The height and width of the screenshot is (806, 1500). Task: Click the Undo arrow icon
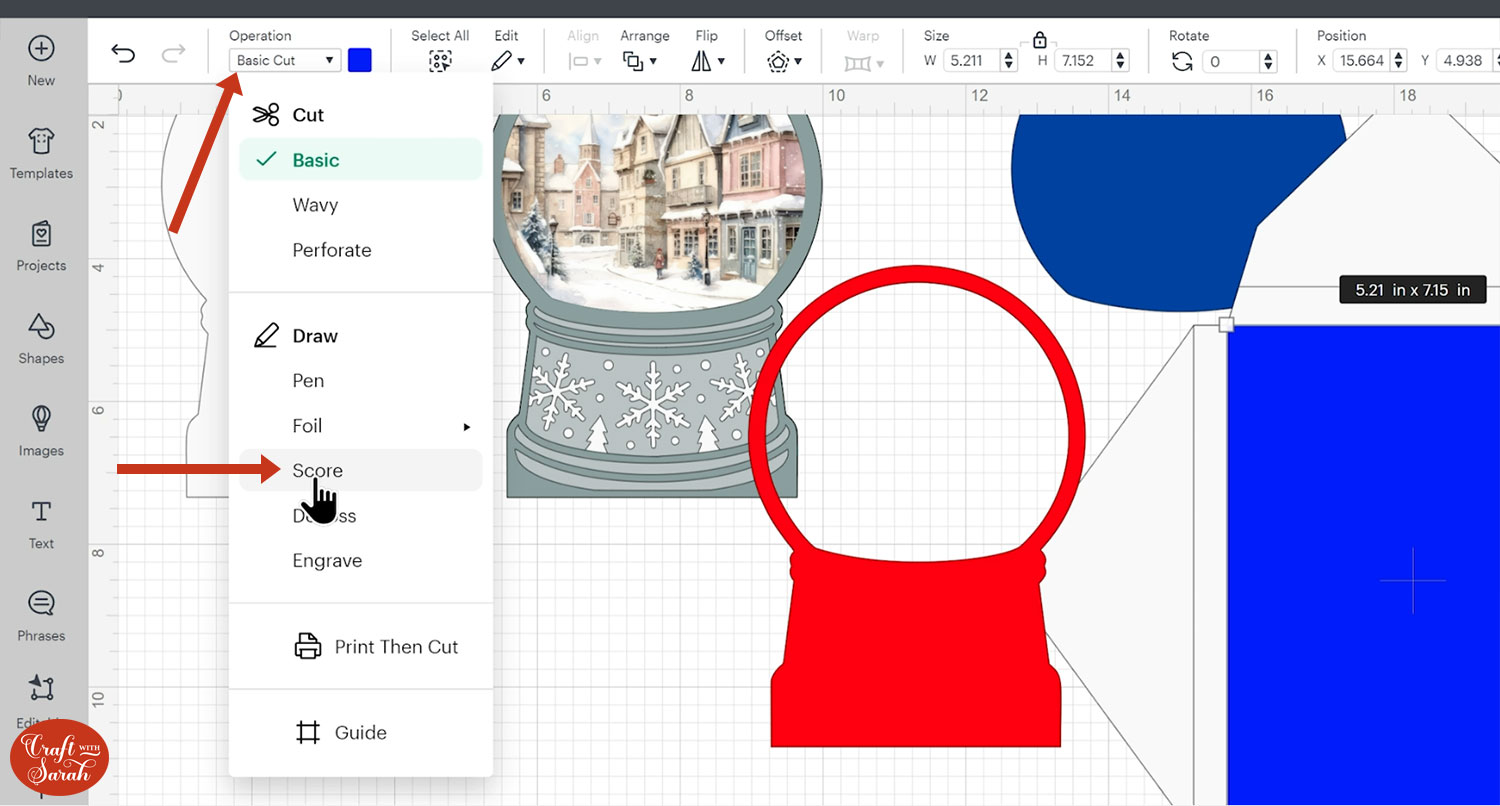123,54
